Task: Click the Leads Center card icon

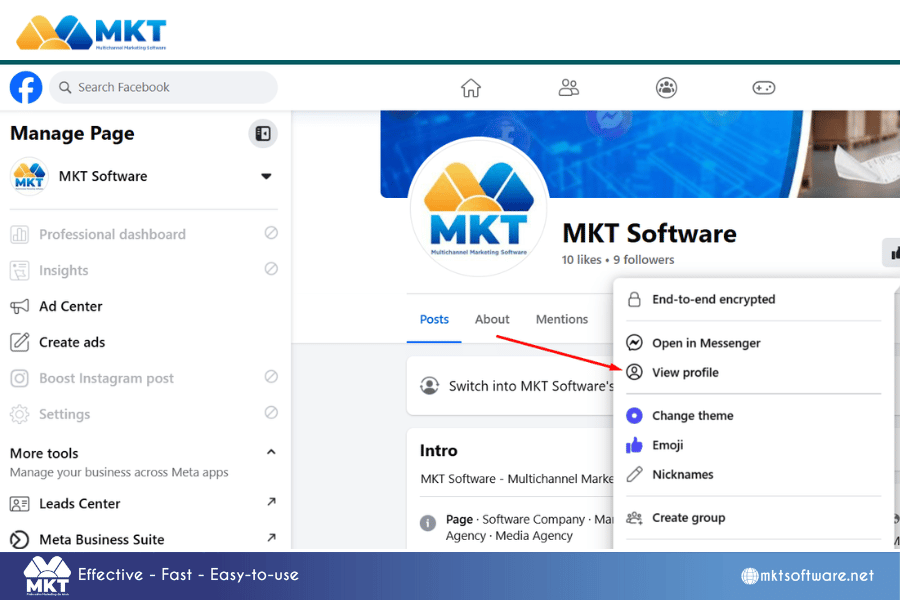Action: point(20,504)
